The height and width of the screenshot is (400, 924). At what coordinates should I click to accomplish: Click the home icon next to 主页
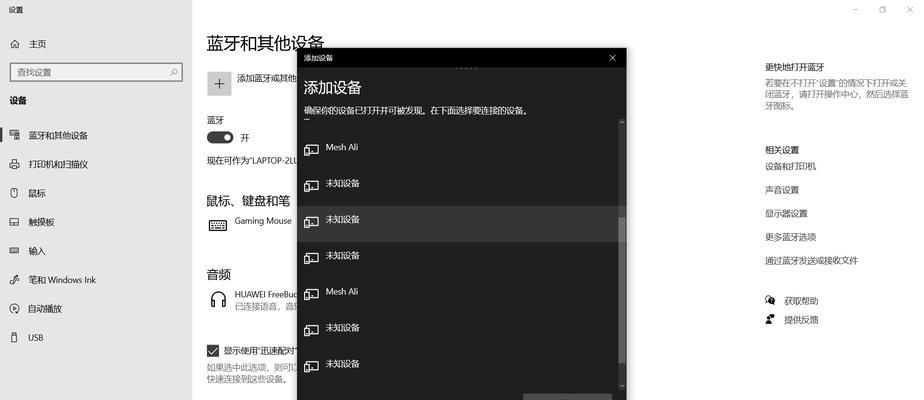[15, 44]
